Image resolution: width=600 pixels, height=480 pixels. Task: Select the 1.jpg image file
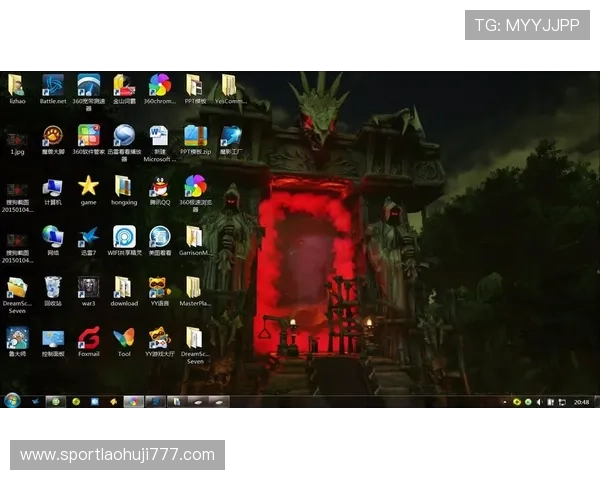17,138
